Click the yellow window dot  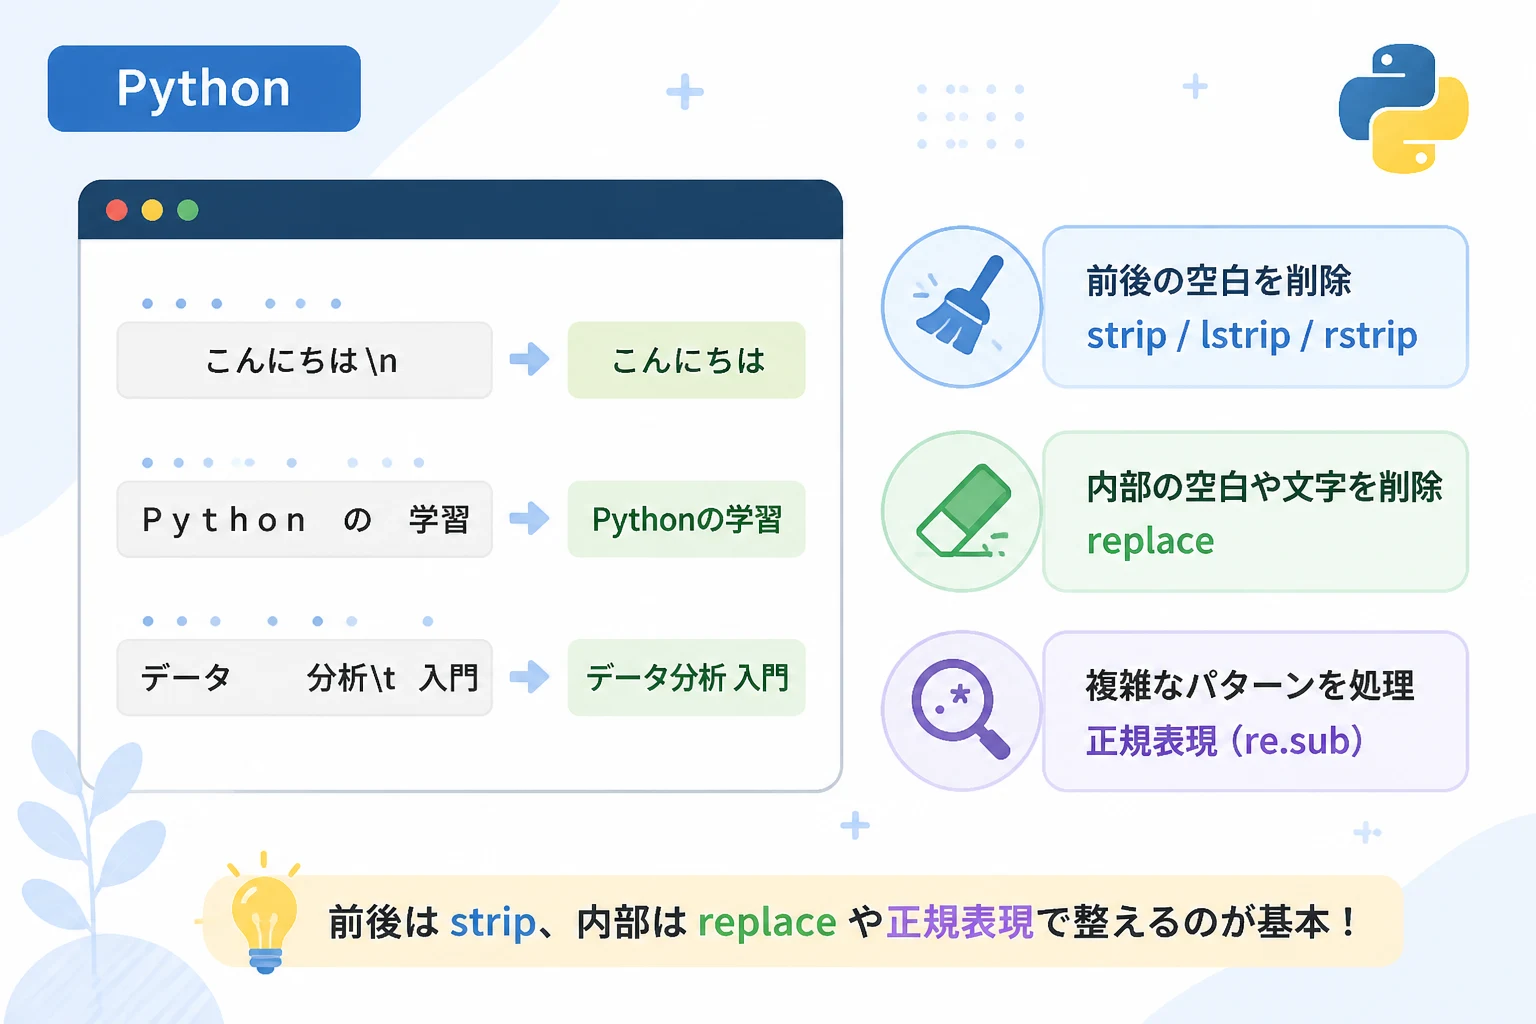tap(152, 210)
